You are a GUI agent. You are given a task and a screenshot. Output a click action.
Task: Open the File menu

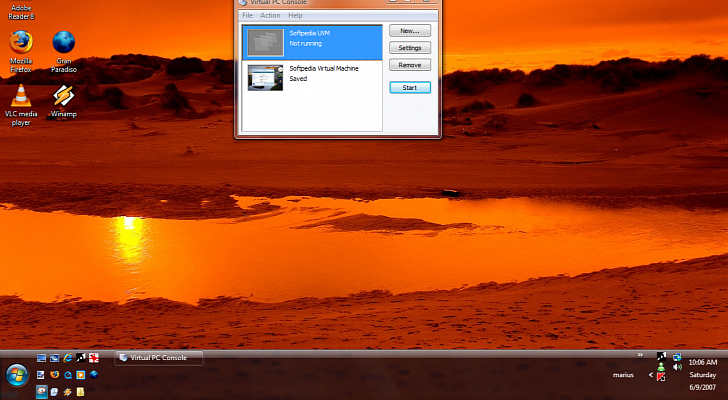click(x=247, y=16)
